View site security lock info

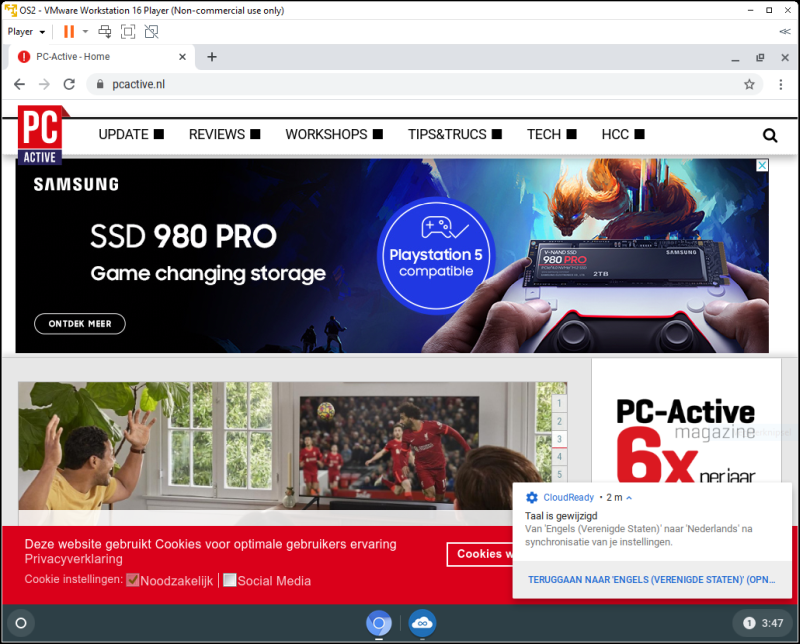pyautogui.click(x=101, y=84)
